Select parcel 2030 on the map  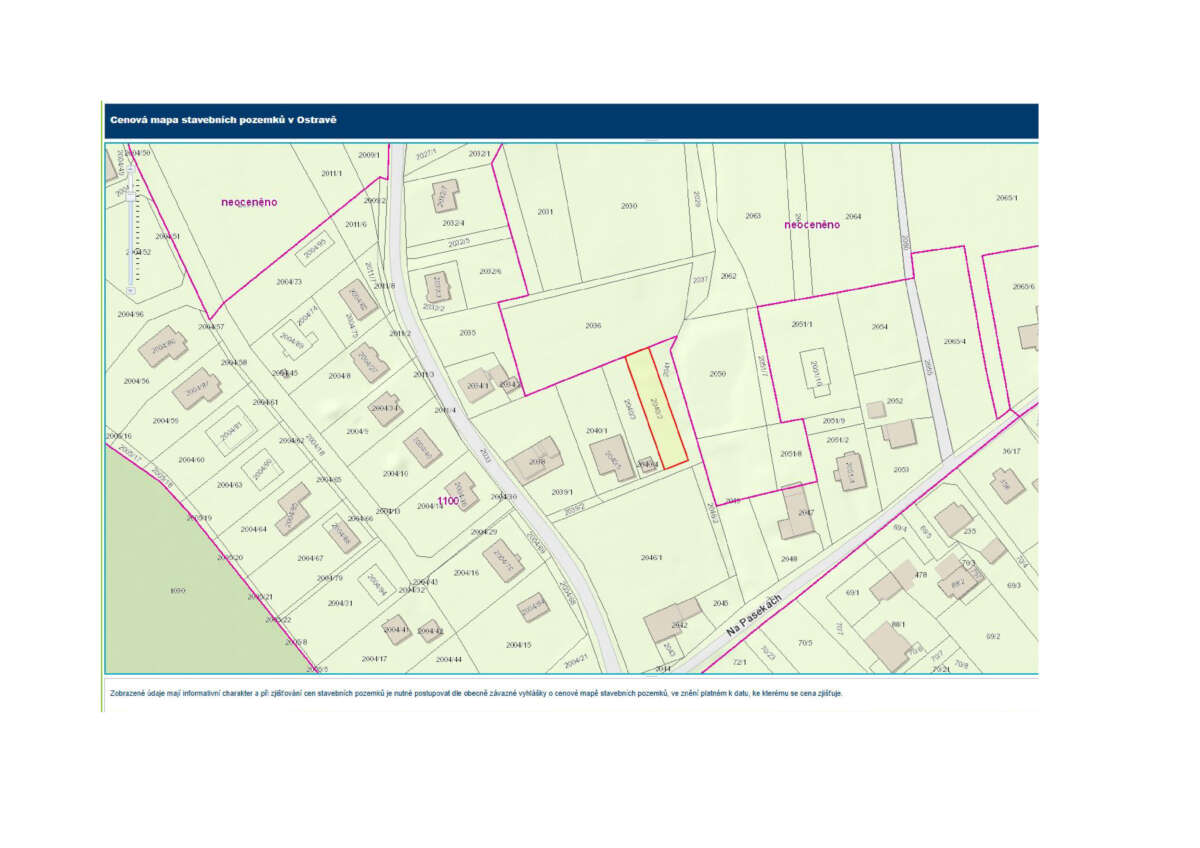[x=629, y=206]
